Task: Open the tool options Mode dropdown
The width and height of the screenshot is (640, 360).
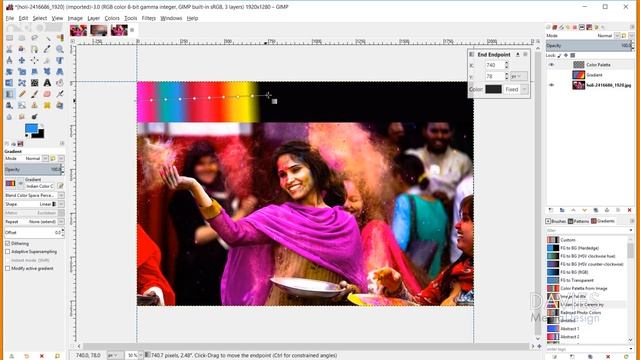Action: point(45,158)
